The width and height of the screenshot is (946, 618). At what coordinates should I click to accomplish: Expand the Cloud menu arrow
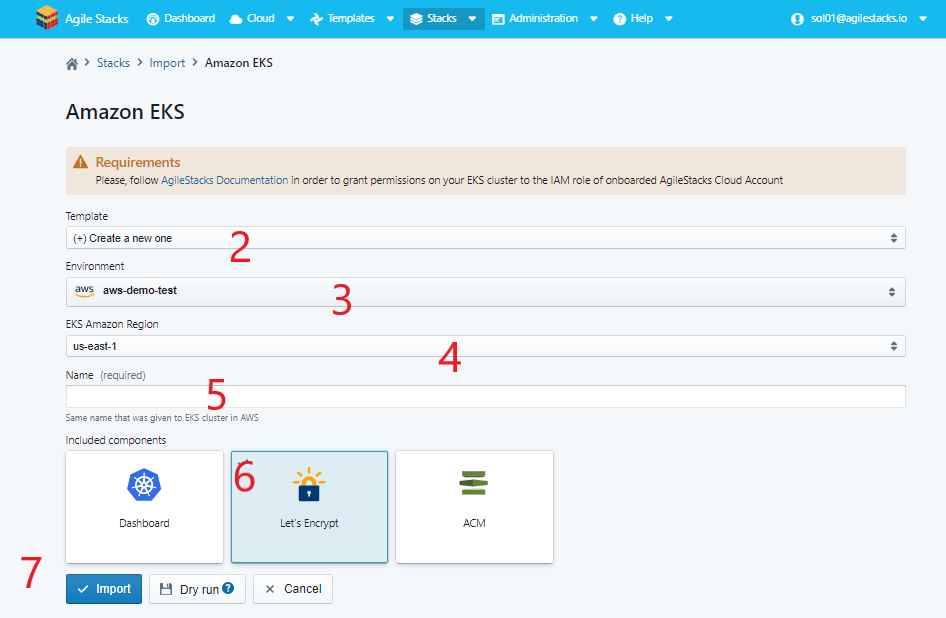point(290,19)
